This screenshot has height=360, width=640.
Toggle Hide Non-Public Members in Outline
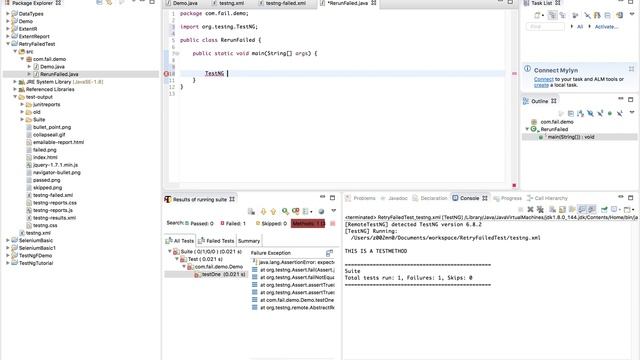coord(610,113)
